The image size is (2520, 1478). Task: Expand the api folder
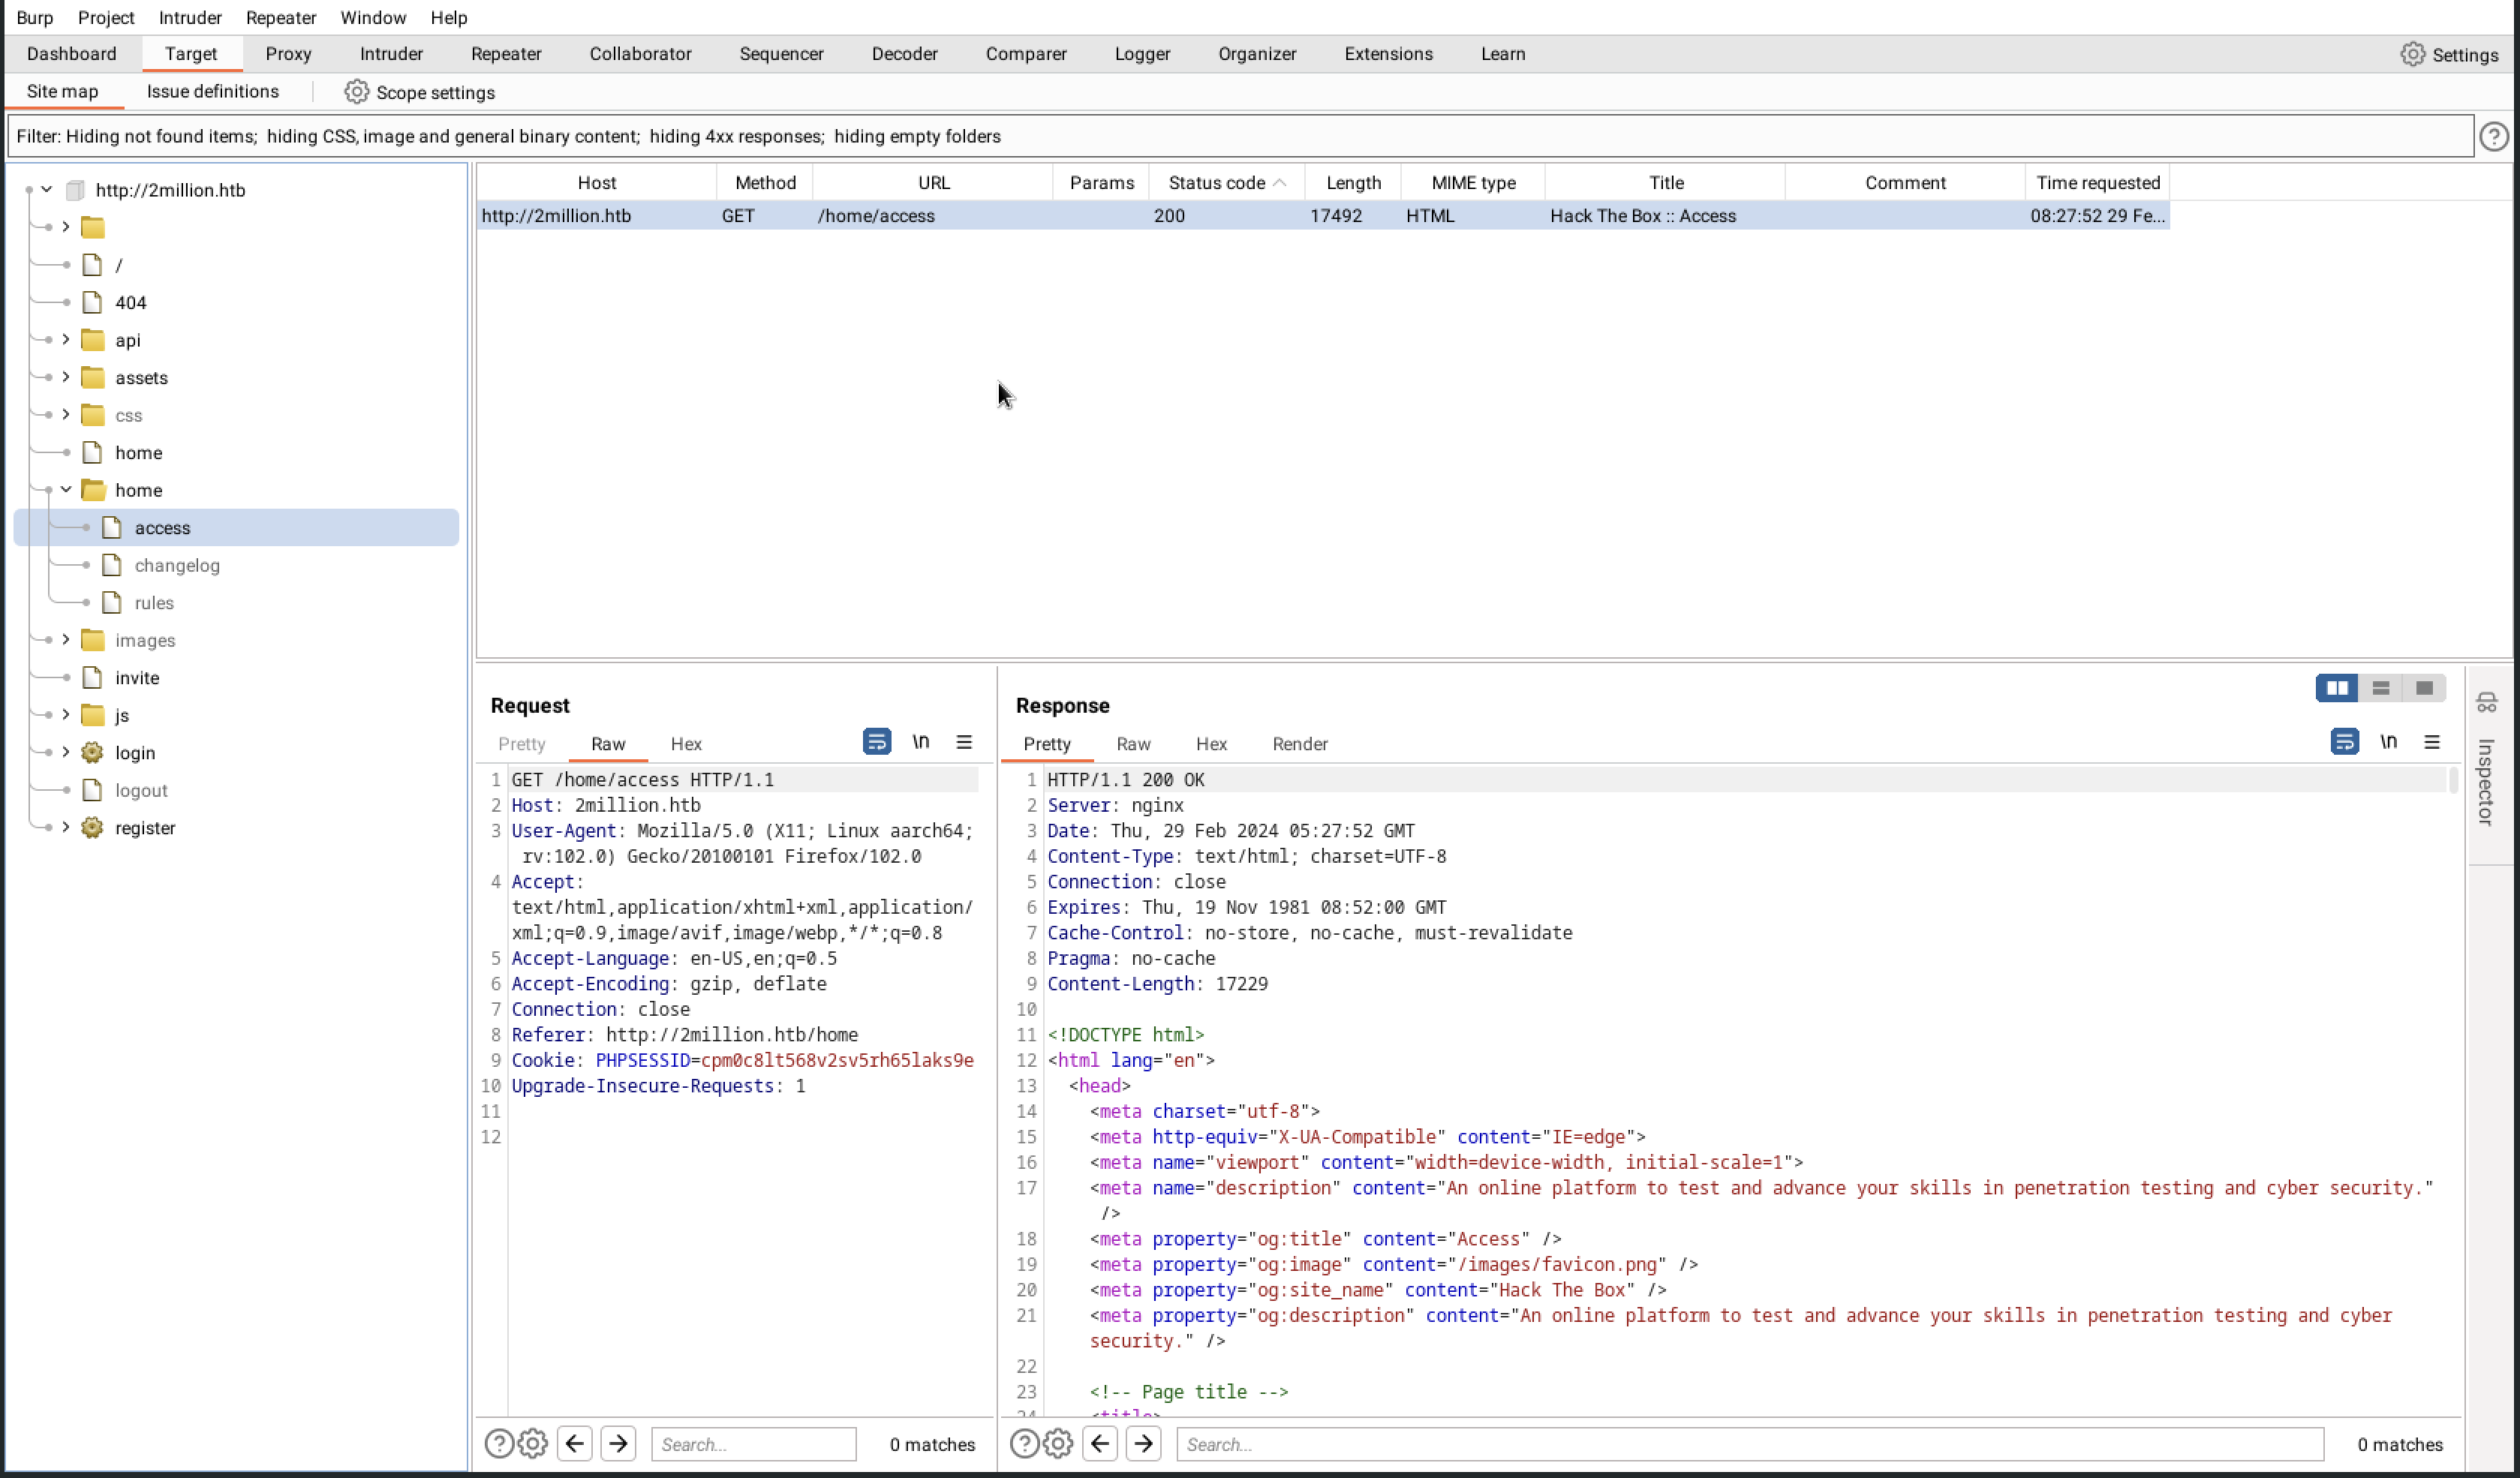tap(66, 340)
